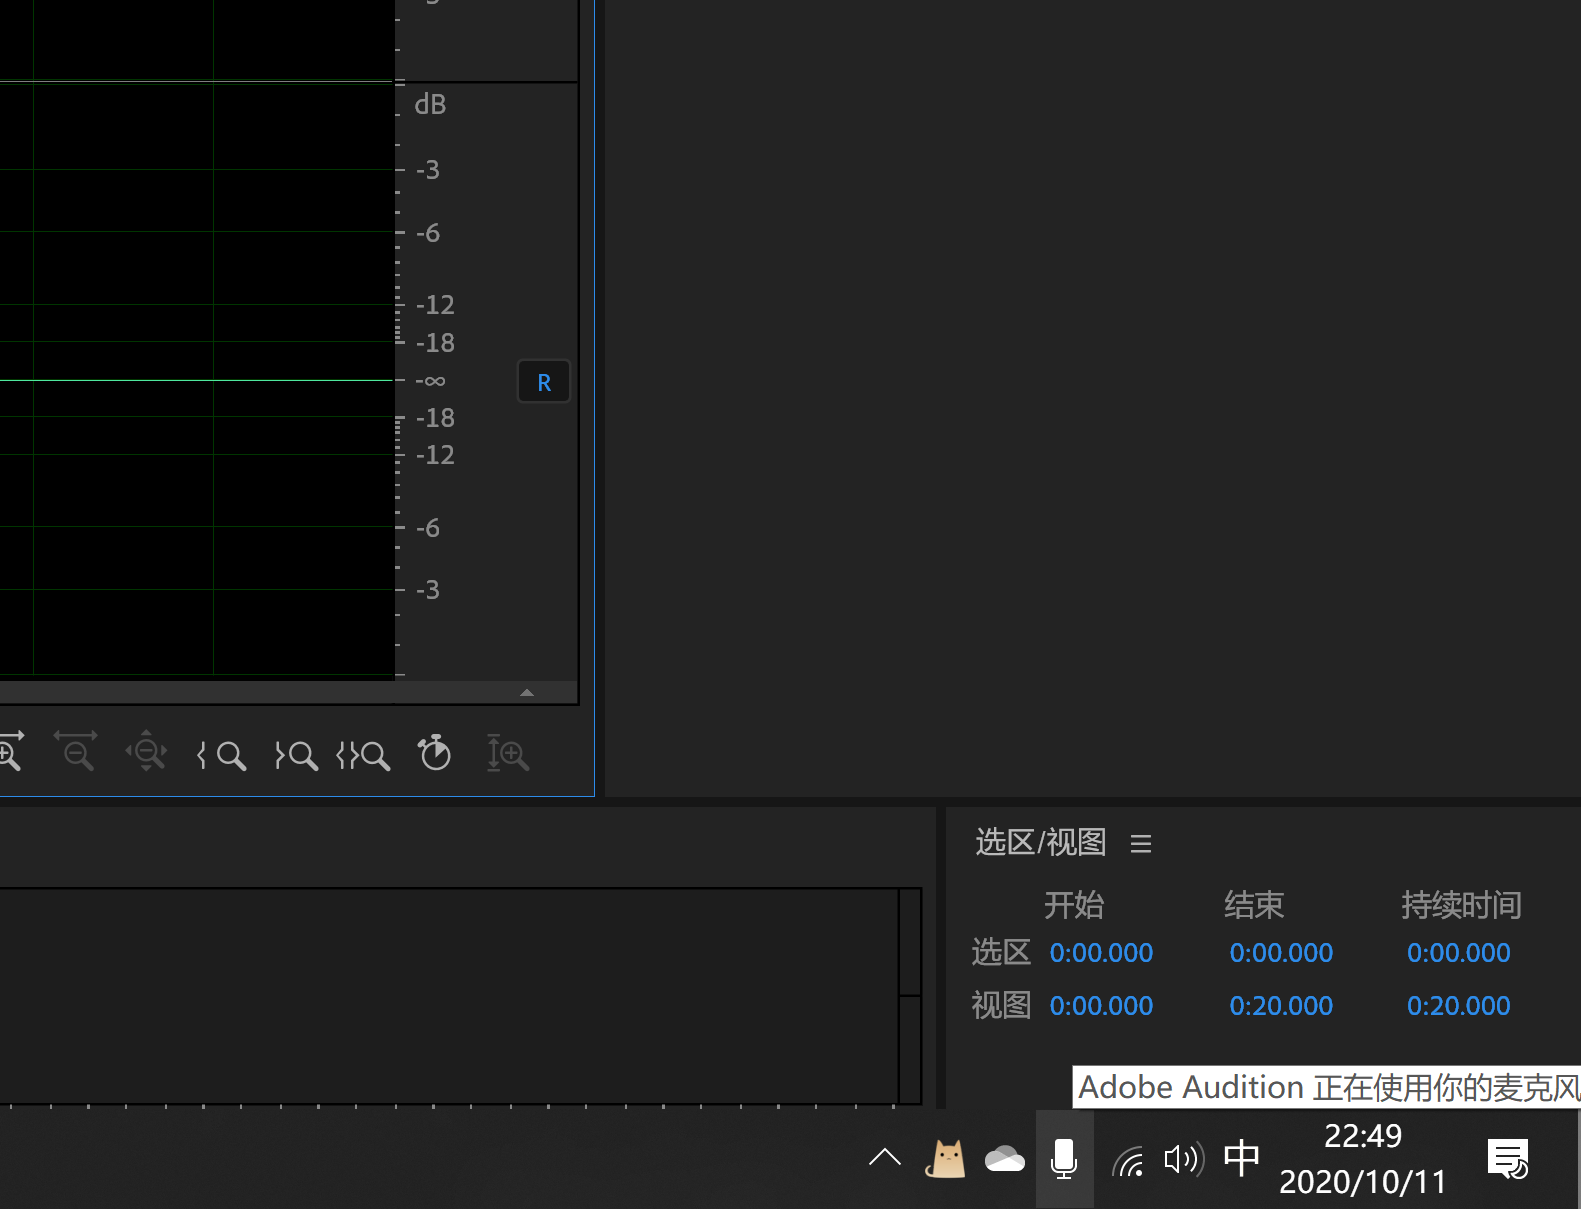
Task: Click inside the level meter panel
Action: [450, 994]
